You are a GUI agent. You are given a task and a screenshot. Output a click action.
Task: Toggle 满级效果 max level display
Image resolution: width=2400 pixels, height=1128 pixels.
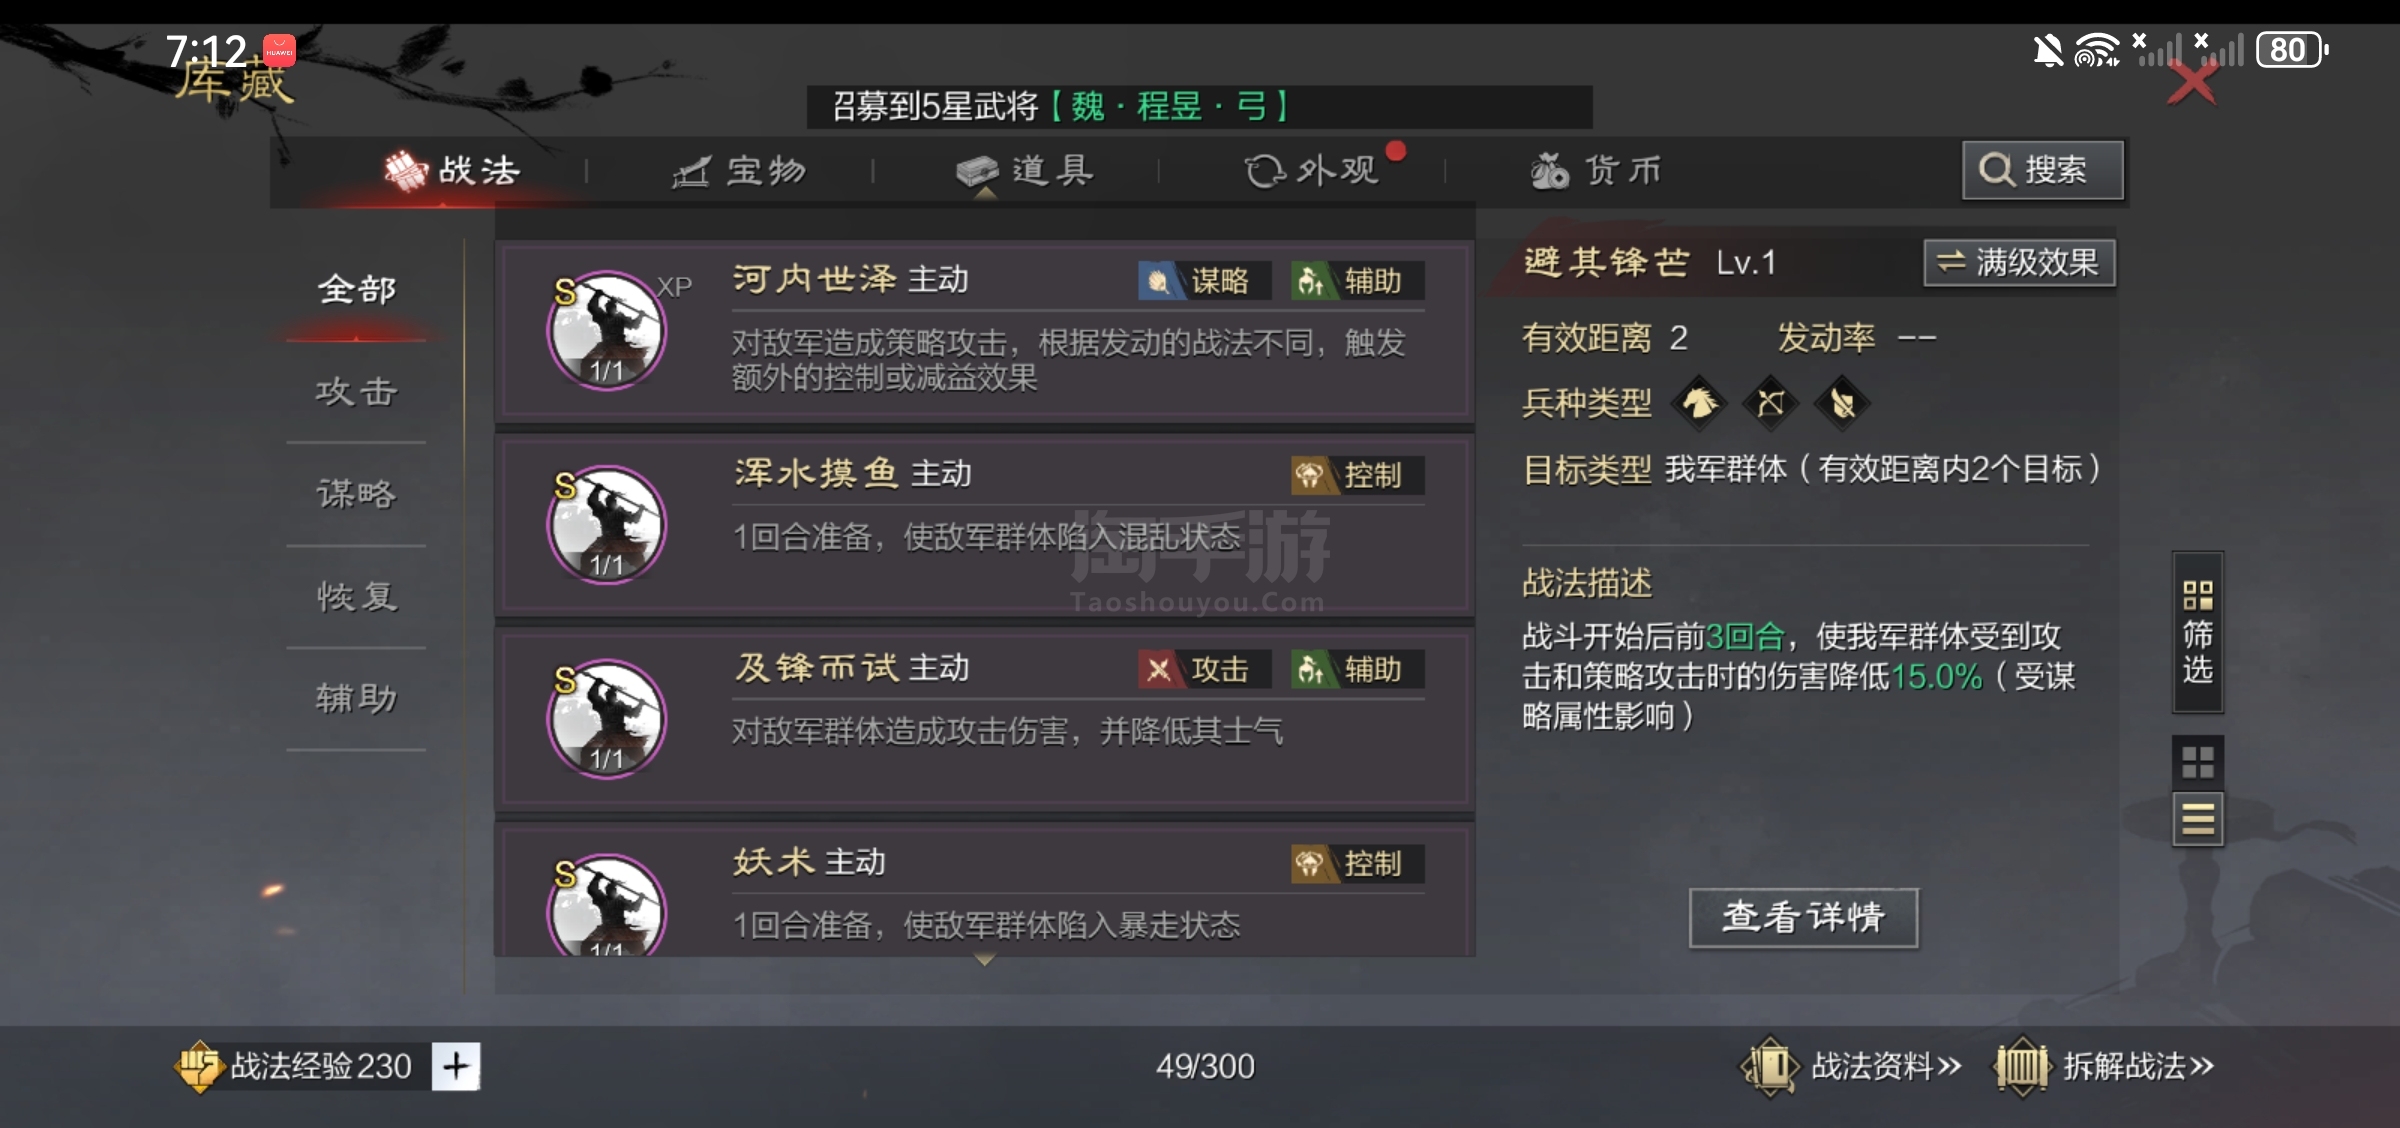coord(2019,263)
